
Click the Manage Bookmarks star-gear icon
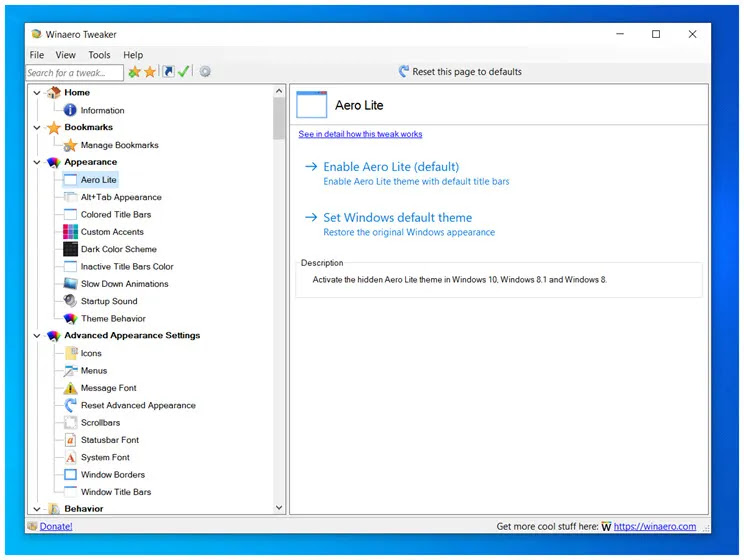point(70,145)
